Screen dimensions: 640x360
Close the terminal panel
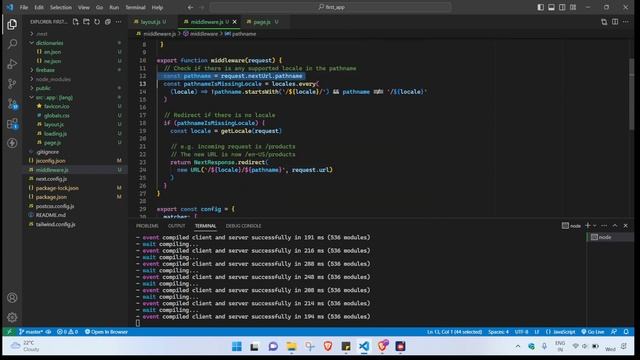point(626,226)
